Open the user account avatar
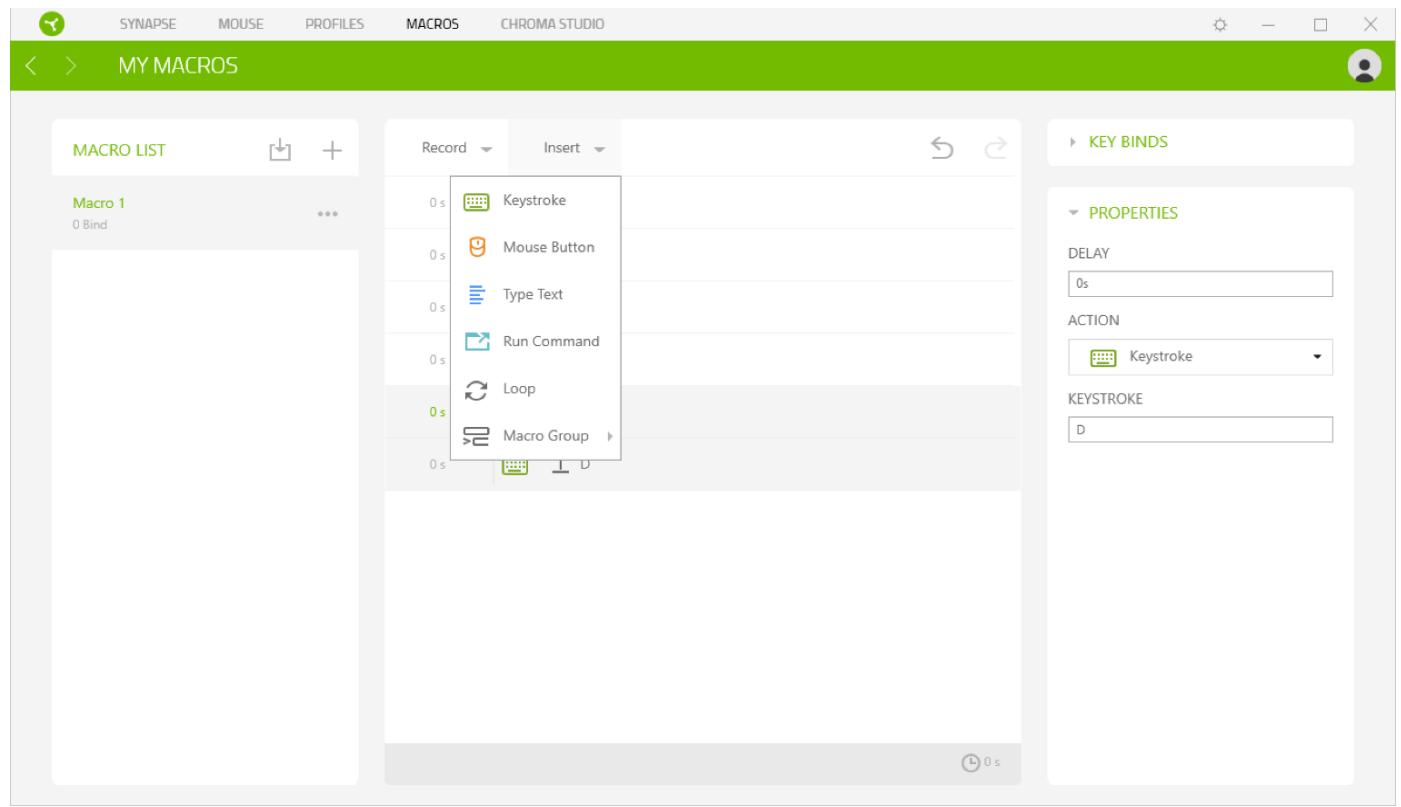Screen dimensions: 1401x807 click(1362, 65)
